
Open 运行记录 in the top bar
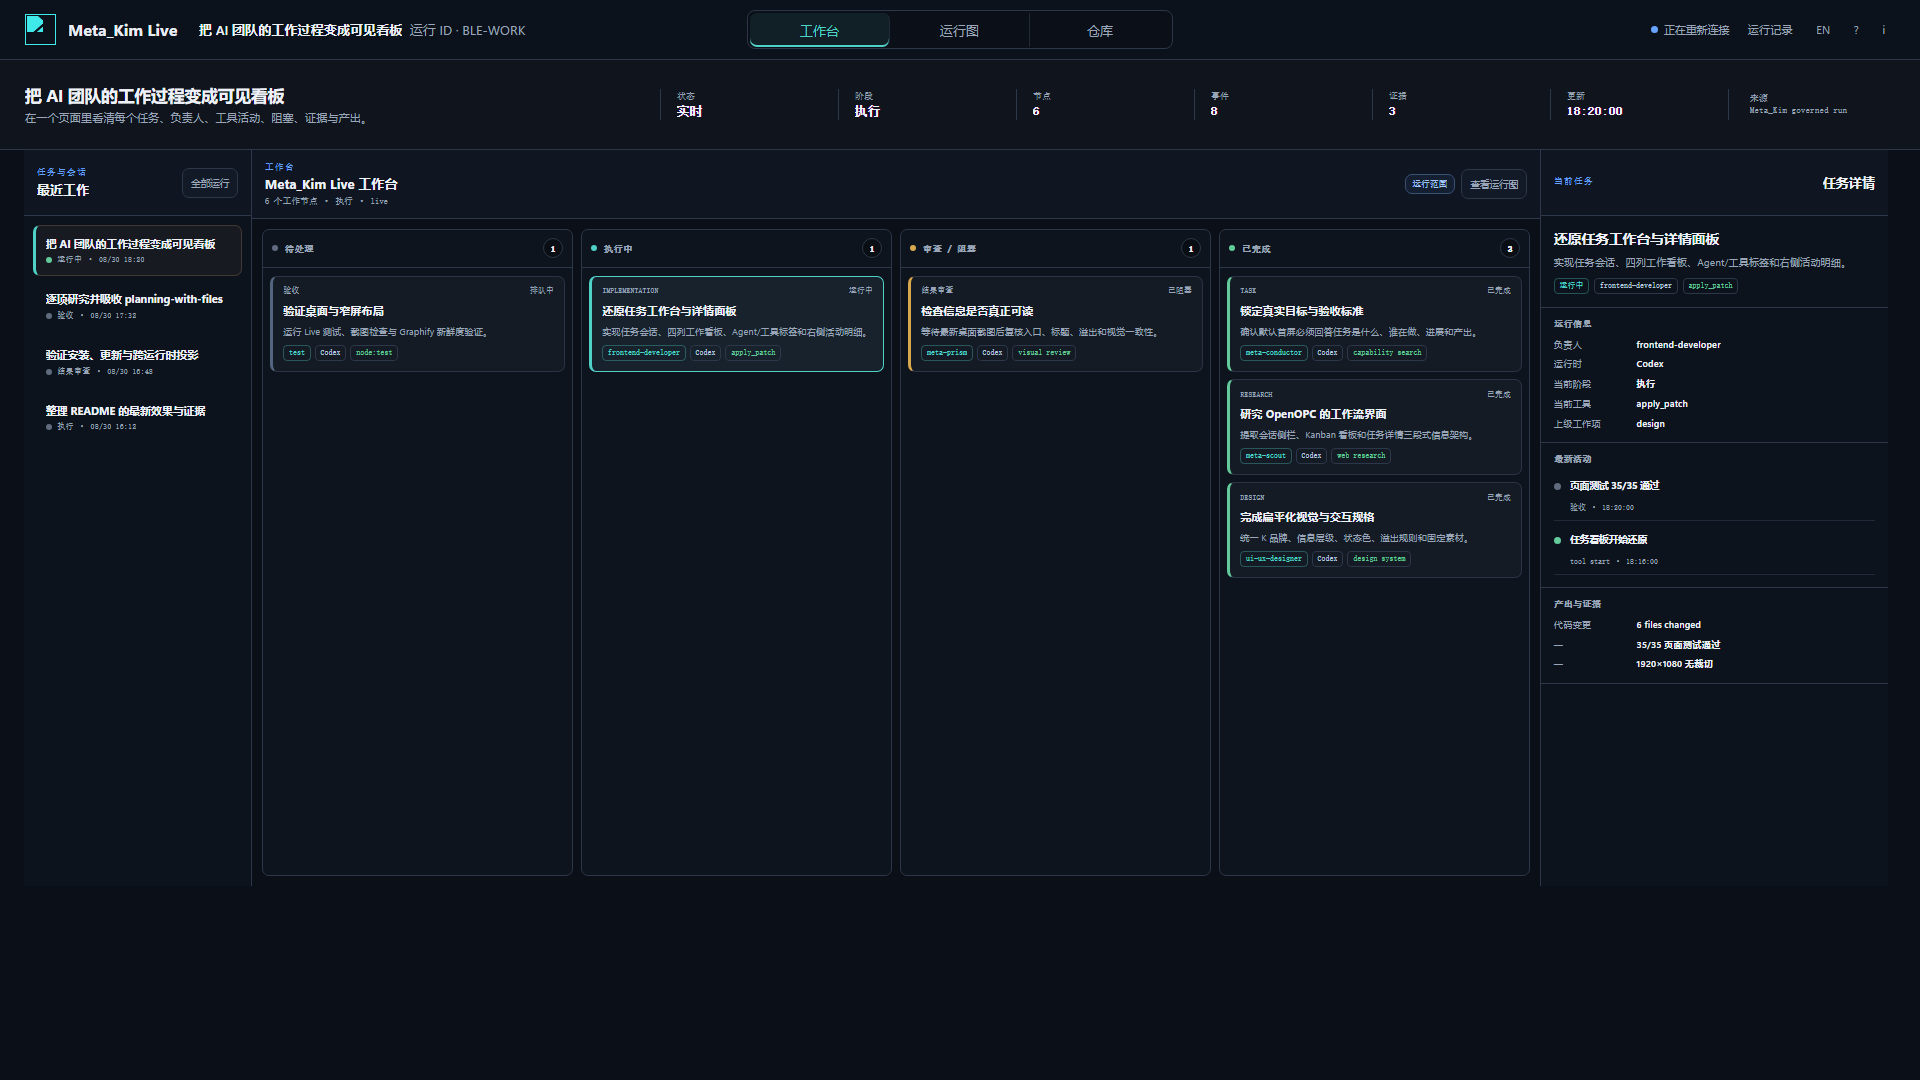[1770, 30]
